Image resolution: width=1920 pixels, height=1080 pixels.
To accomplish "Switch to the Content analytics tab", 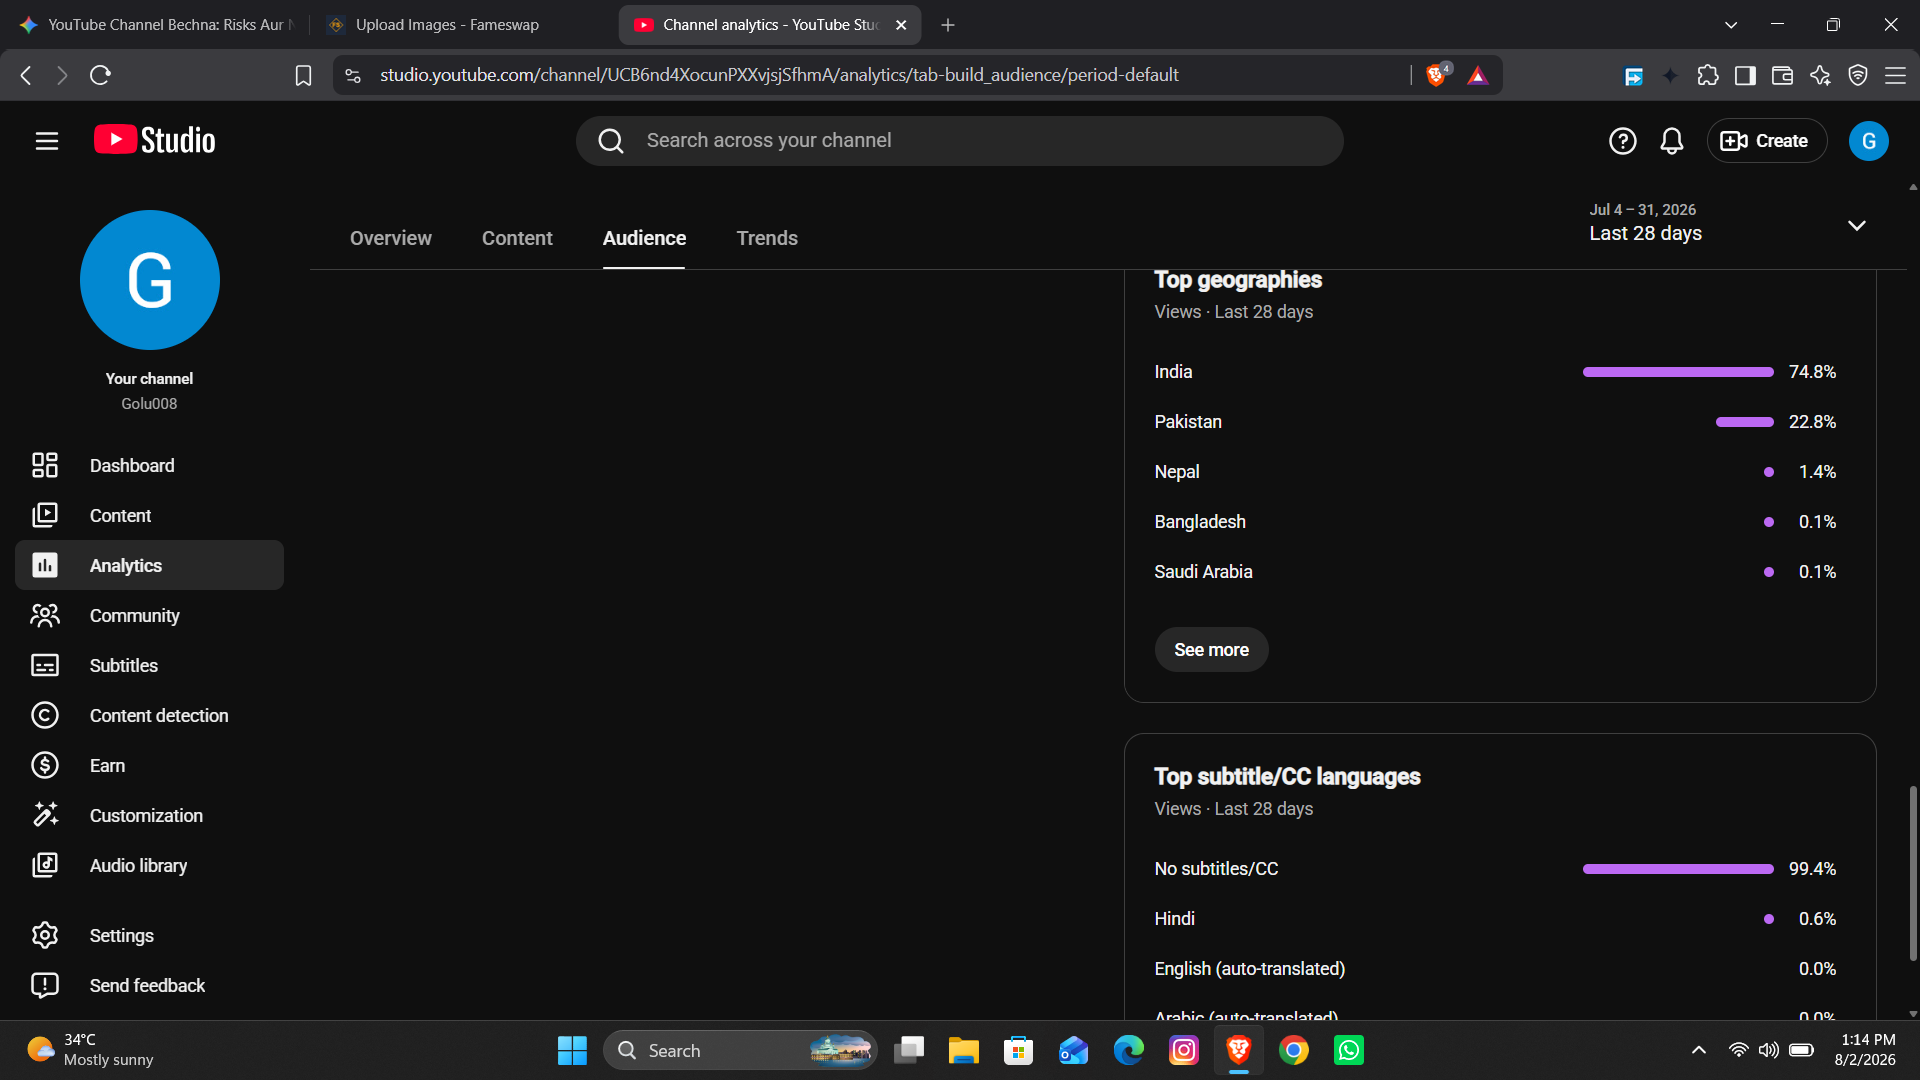I will pos(517,238).
